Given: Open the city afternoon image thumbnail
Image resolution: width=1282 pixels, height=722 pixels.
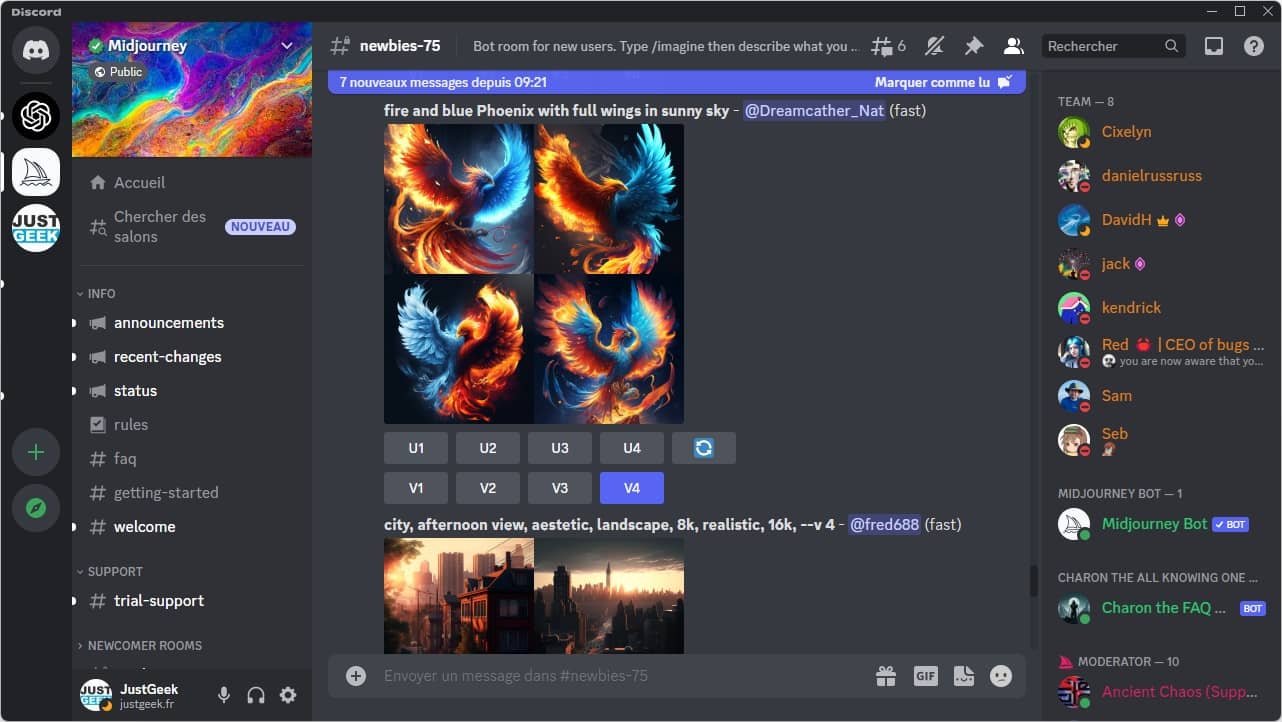Looking at the screenshot, I should tap(534, 596).
